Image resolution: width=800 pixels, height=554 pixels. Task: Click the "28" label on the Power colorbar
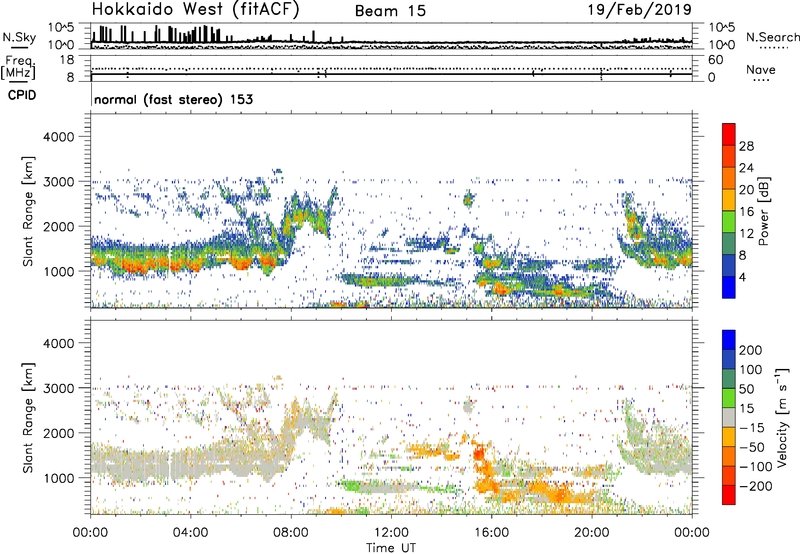pos(746,146)
